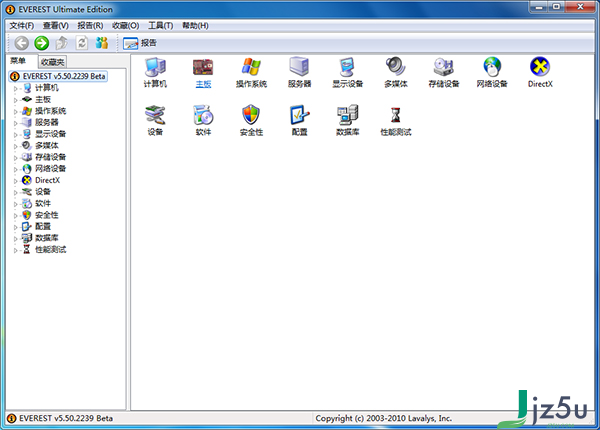Click the green Forward arrow toolbar button

click(42, 43)
